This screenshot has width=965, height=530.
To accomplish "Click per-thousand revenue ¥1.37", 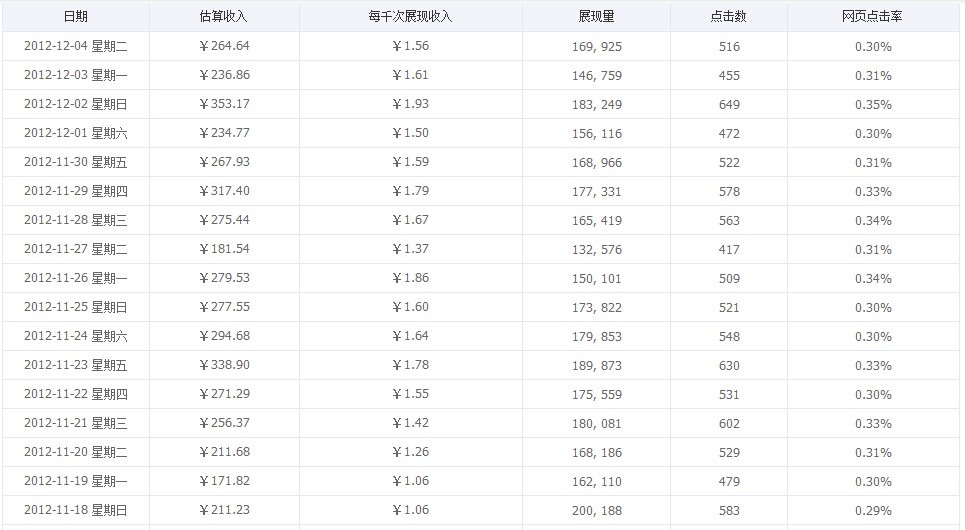I will point(410,248).
